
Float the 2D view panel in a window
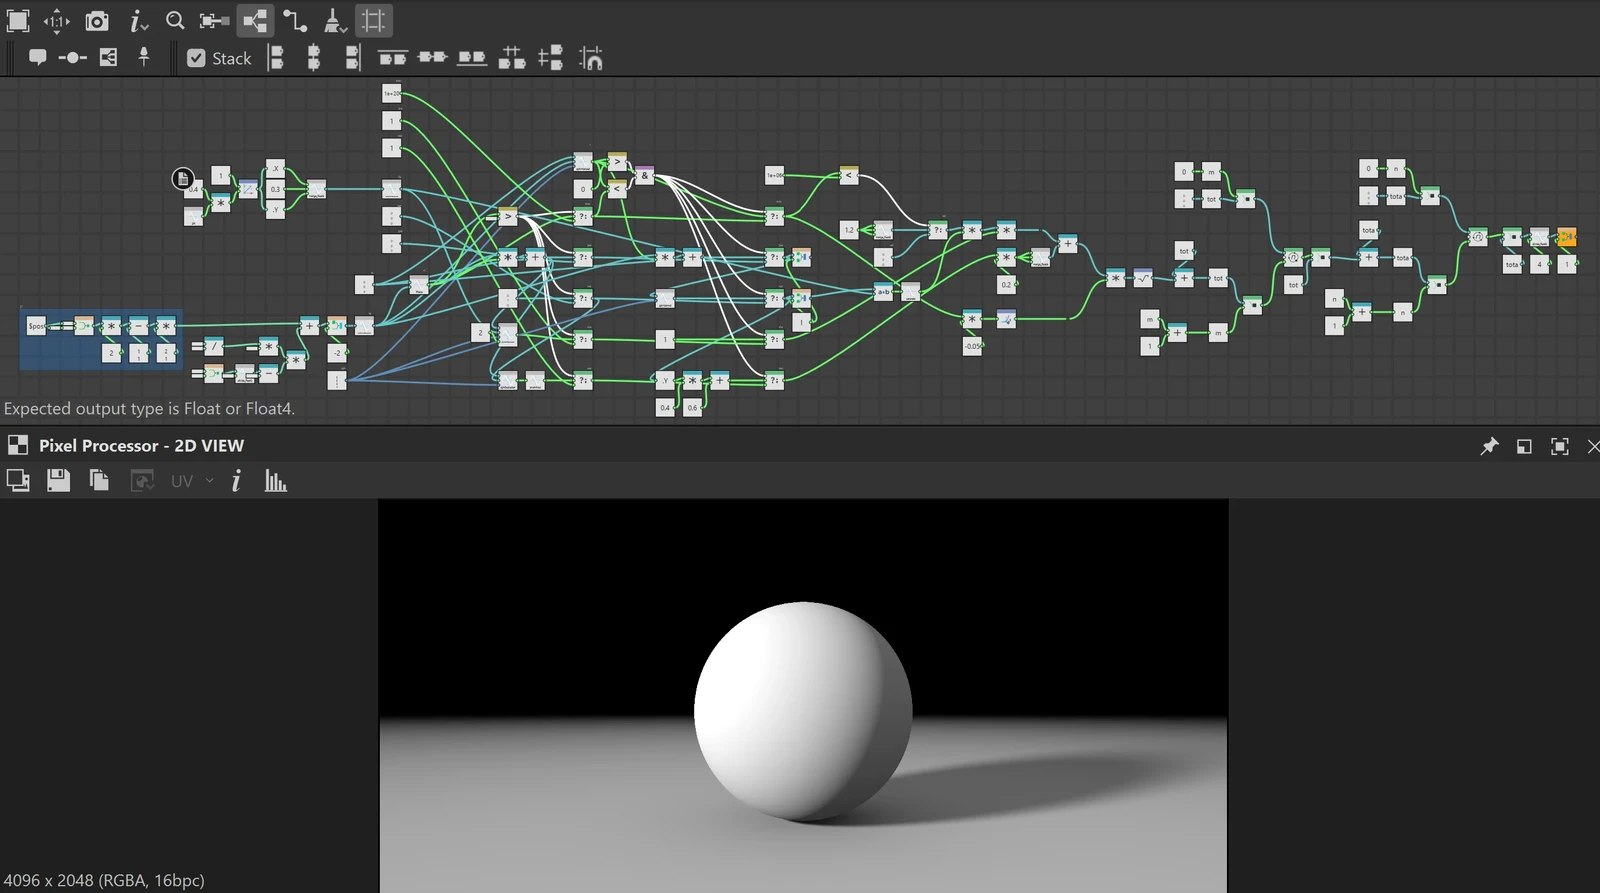point(1524,446)
